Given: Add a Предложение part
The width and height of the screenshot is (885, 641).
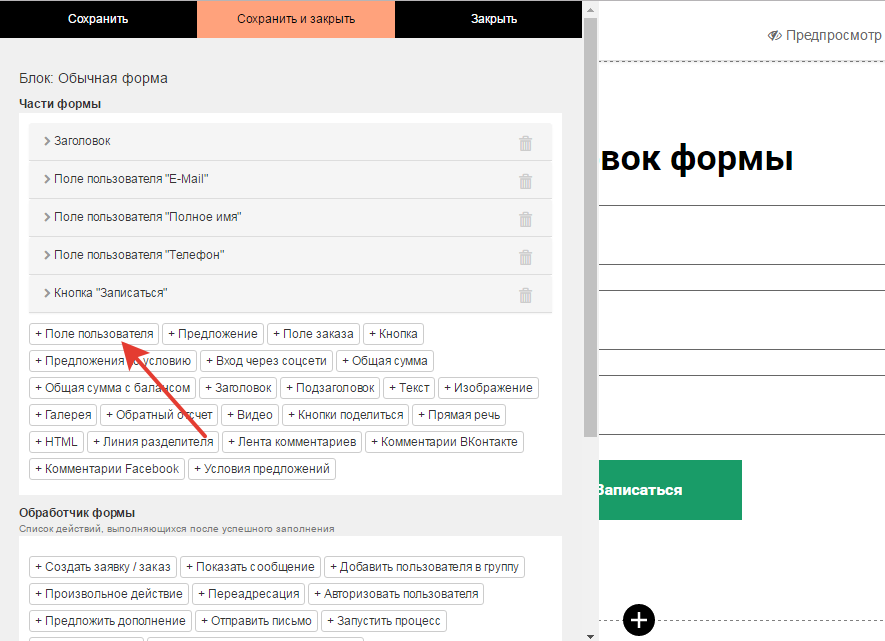Looking at the screenshot, I should coord(213,334).
